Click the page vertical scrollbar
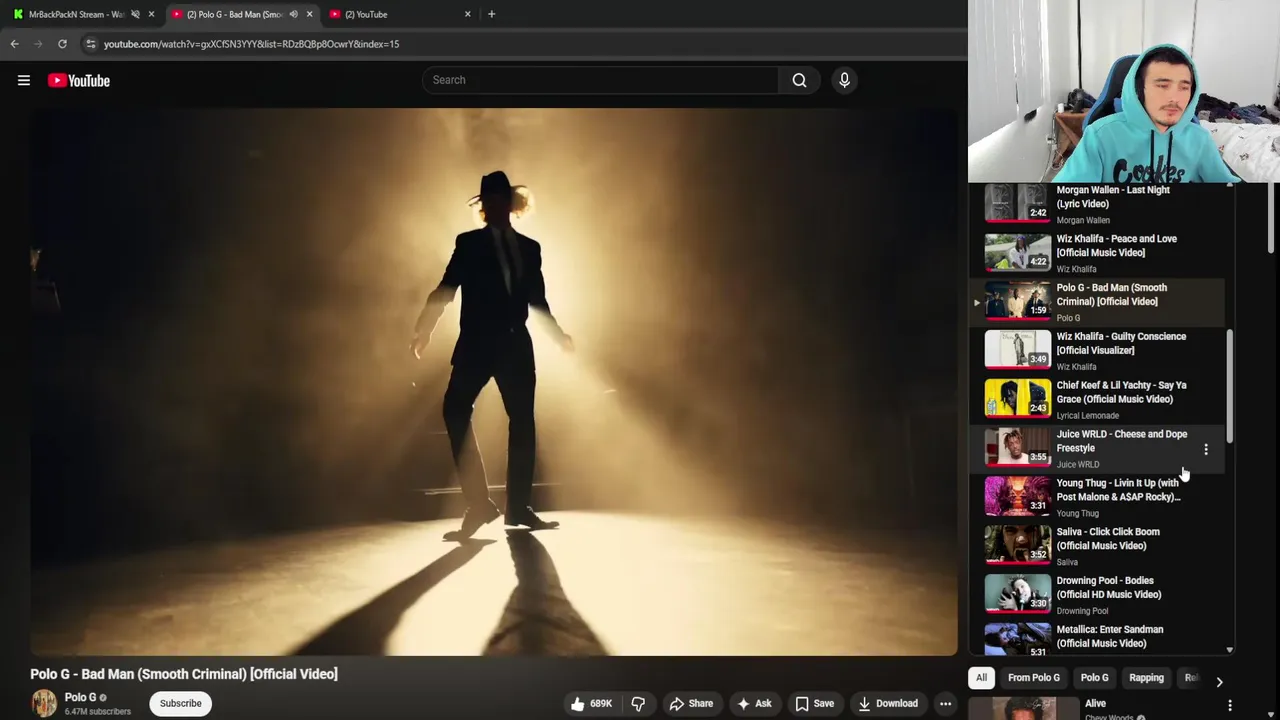This screenshot has width=1280, height=720. (1273, 218)
